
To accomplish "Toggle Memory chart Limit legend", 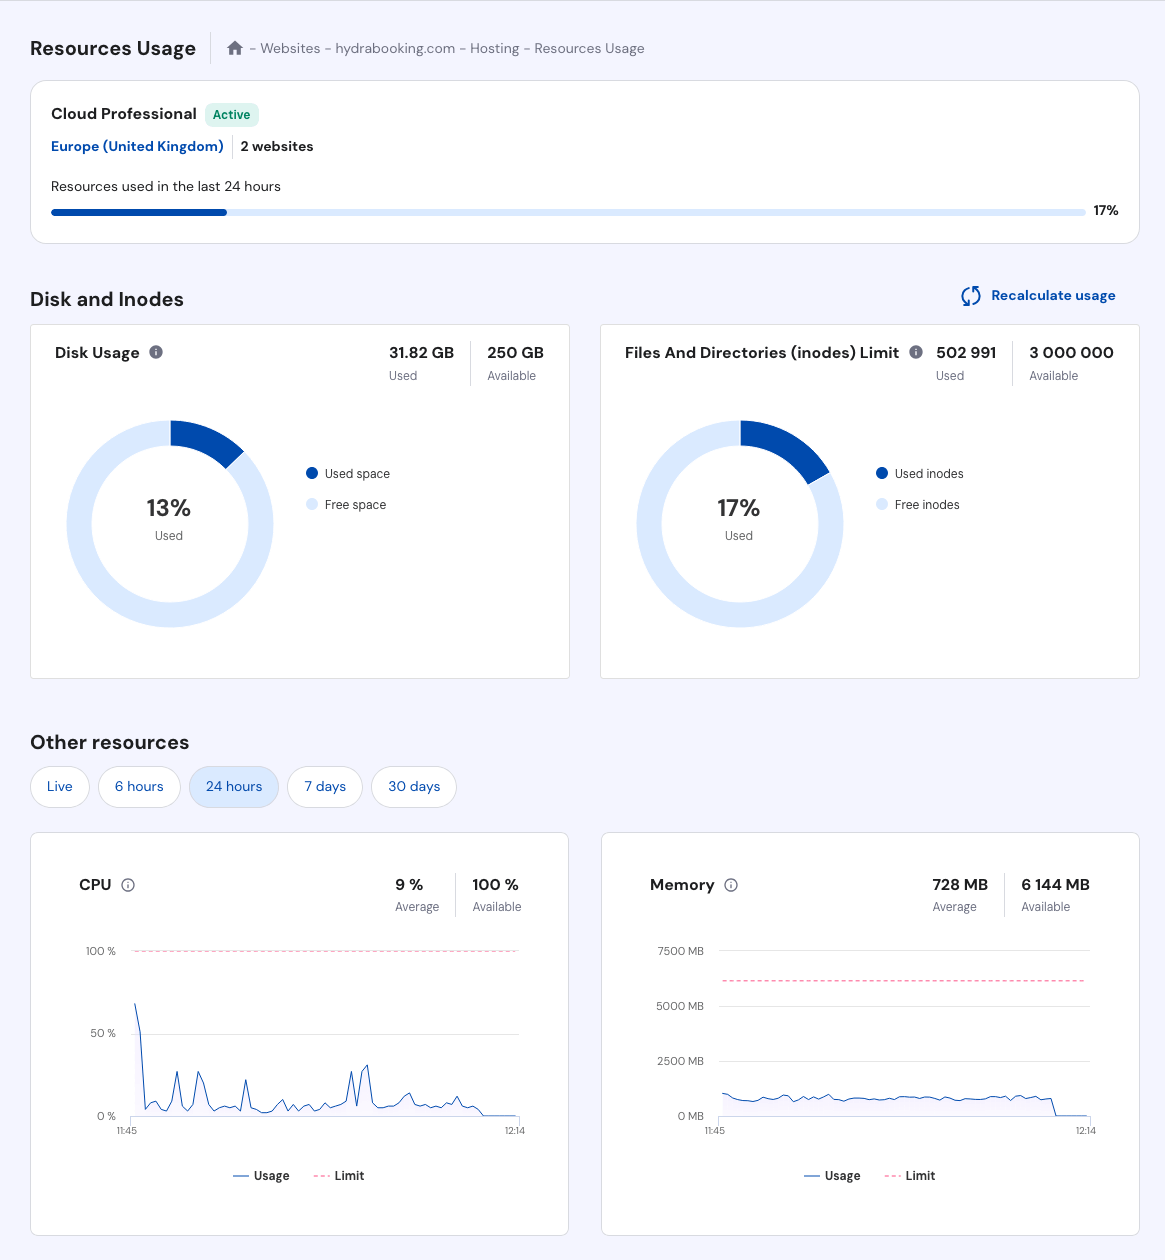I will [910, 1176].
